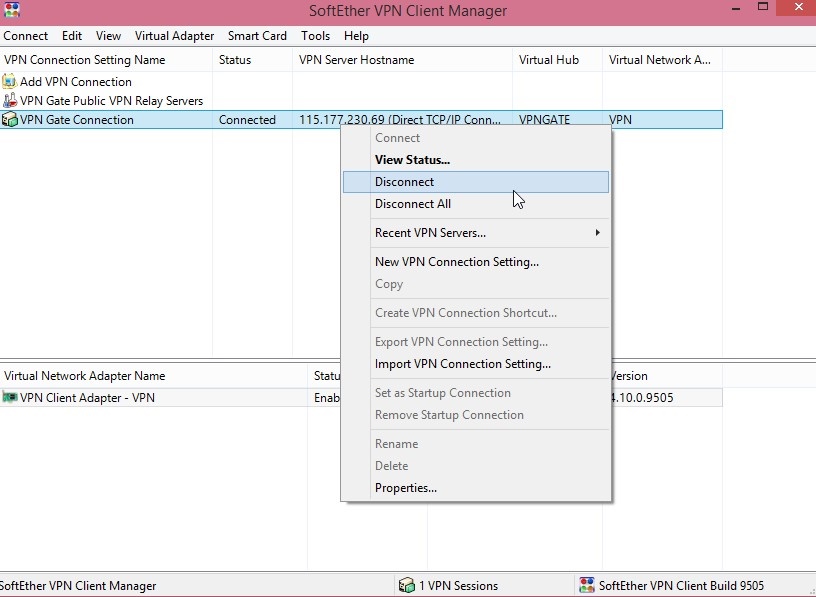Maximize the SoftEther VPN Client Manager window
The image size is (816, 597).
[x=763, y=7]
